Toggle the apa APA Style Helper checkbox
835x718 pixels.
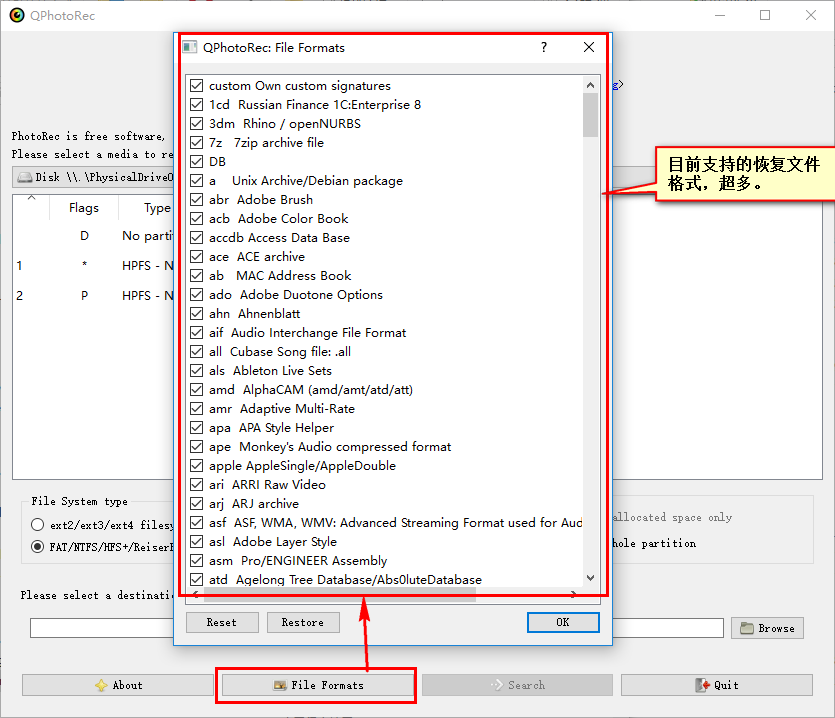coord(197,428)
